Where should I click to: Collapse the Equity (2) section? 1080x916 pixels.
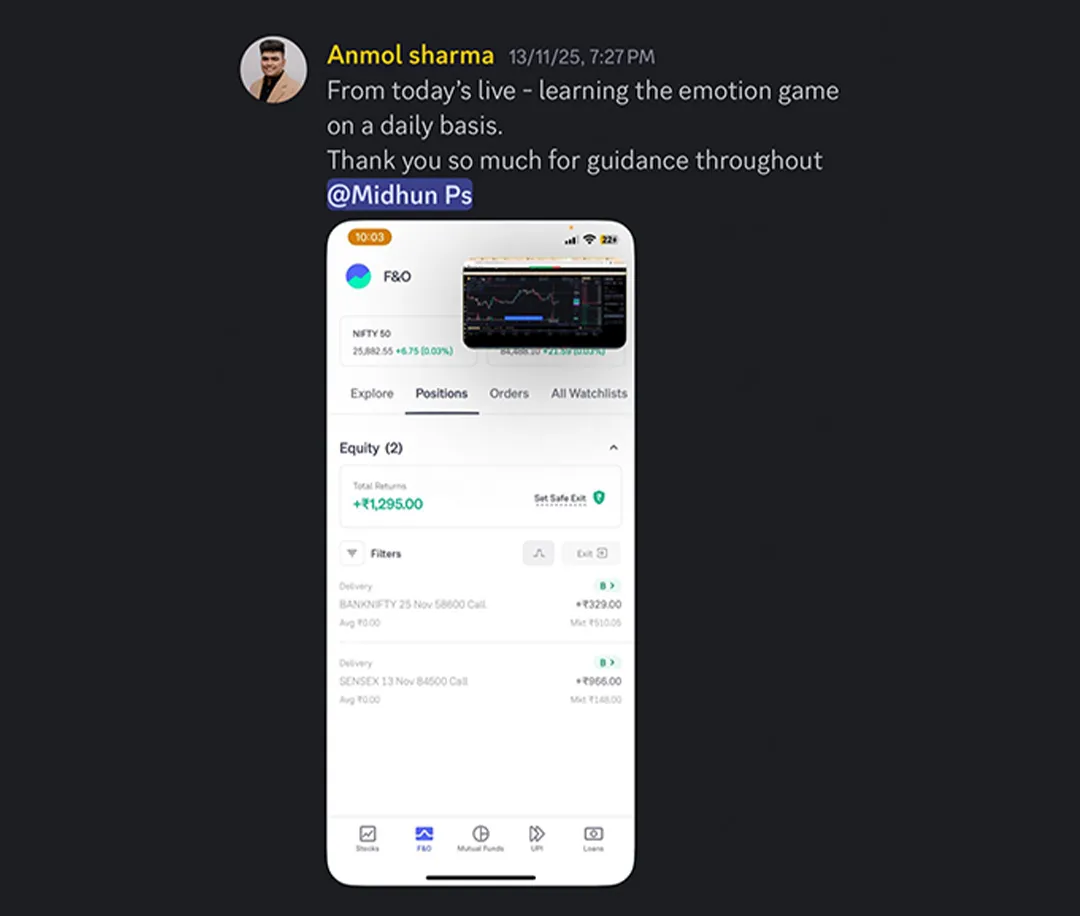(x=613, y=448)
